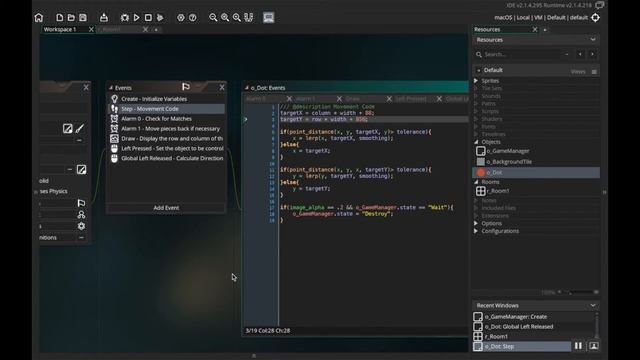
Task: Collapse the Rooms folder
Action: (476, 182)
